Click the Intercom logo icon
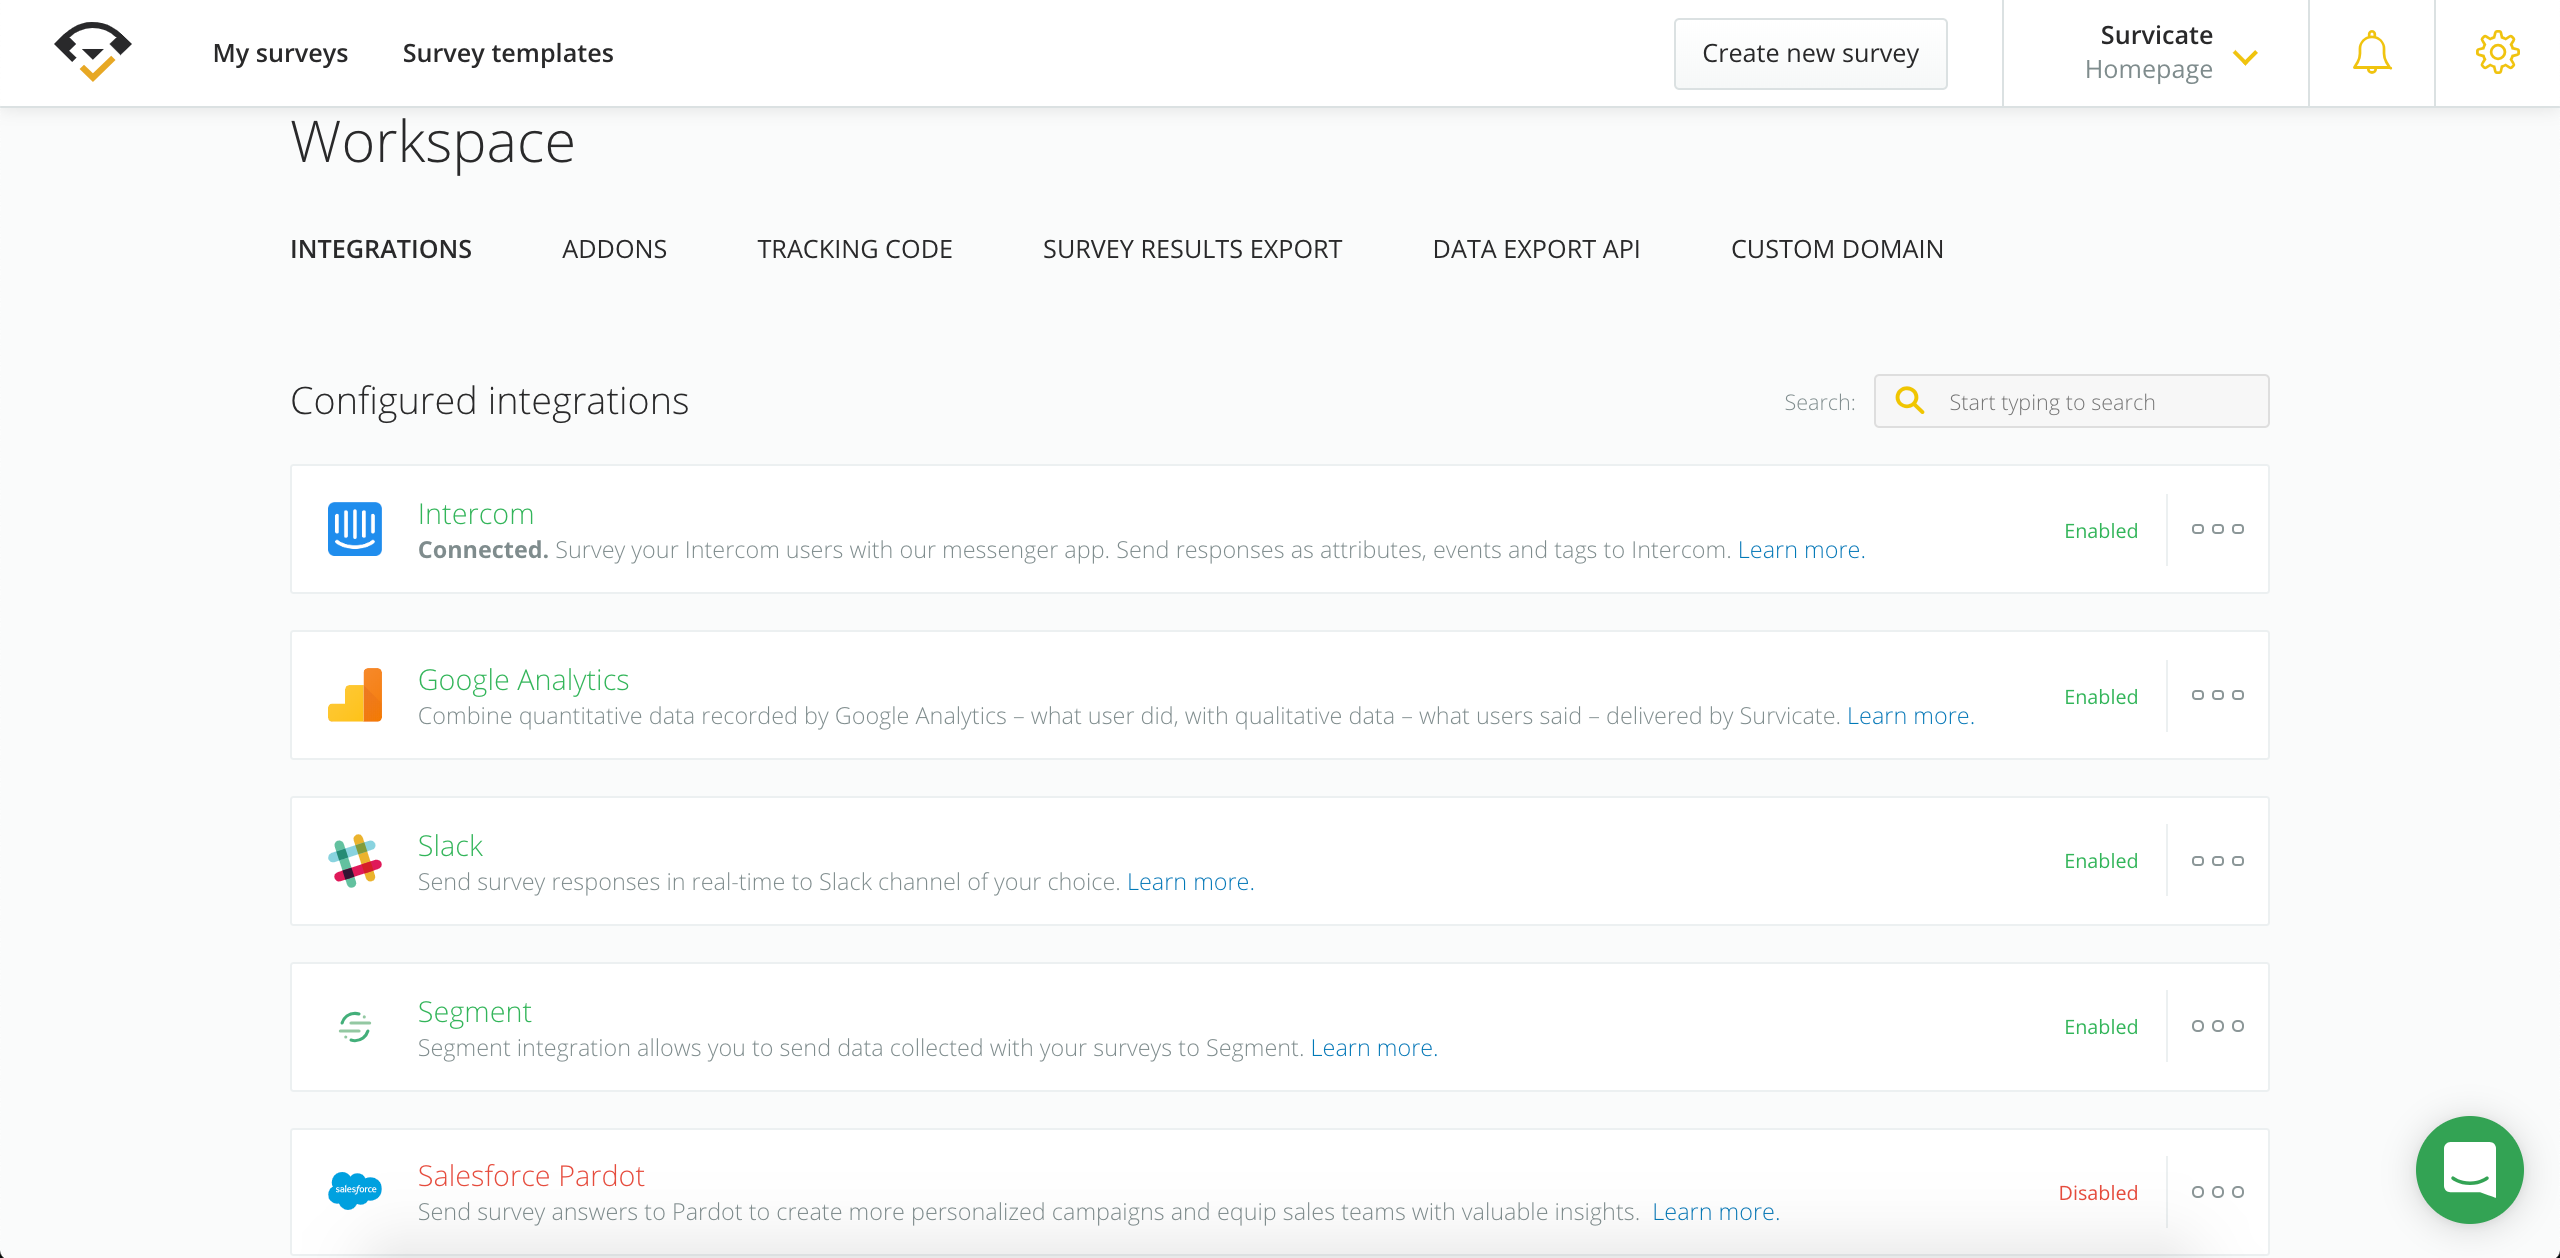Image resolution: width=2560 pixels, height=1258 pixels. click(x=355, y=529)
